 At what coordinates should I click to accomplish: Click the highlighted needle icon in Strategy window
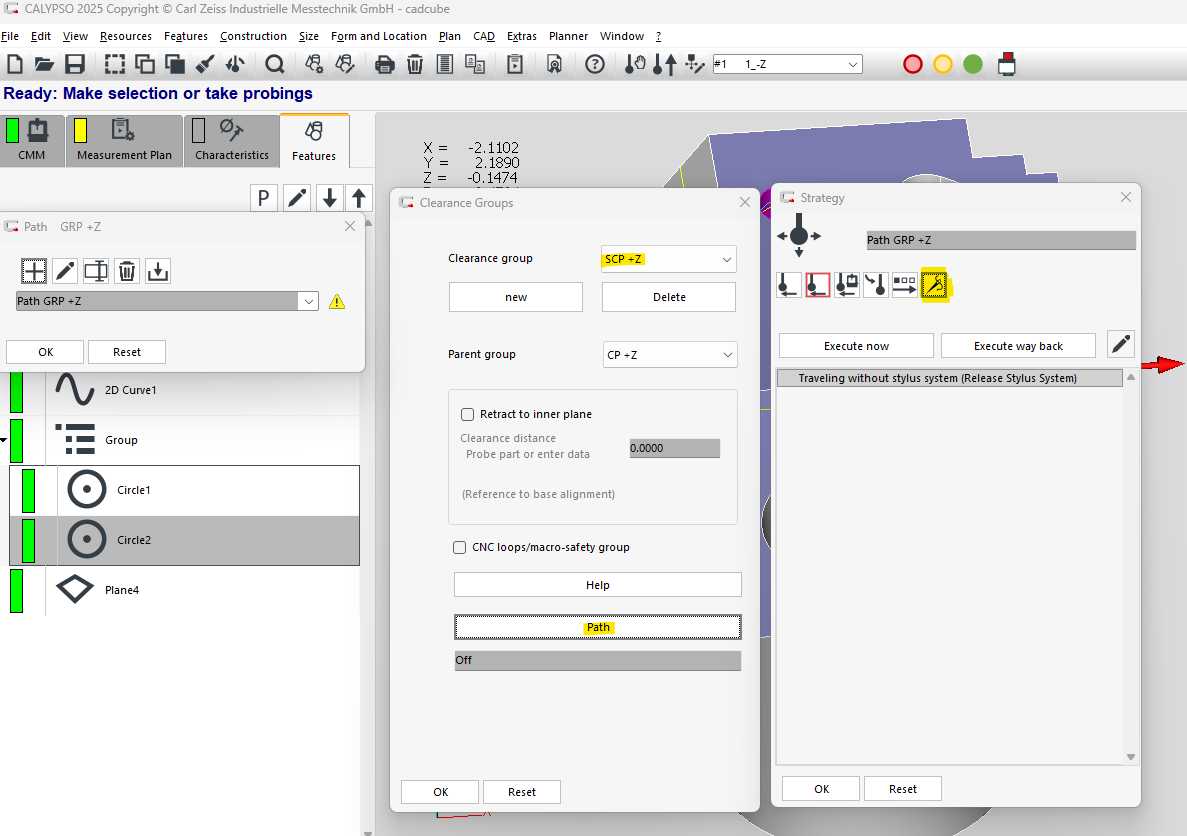click(934, 285)
